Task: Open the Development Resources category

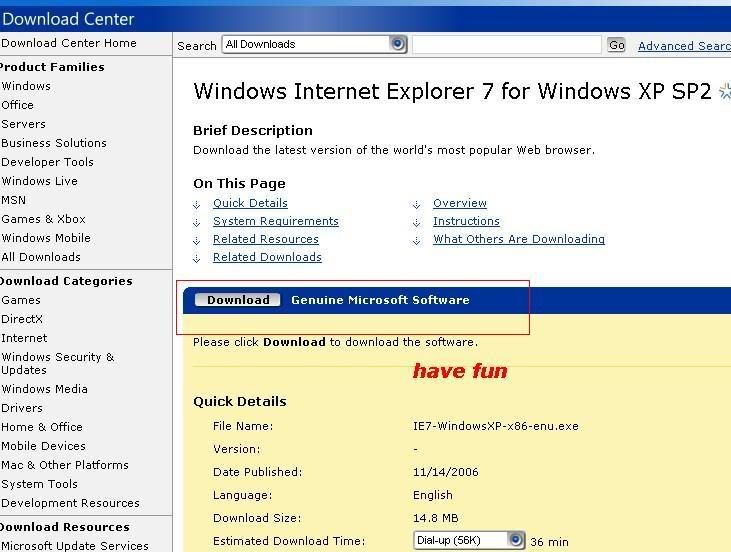Action: pos(70,503)
